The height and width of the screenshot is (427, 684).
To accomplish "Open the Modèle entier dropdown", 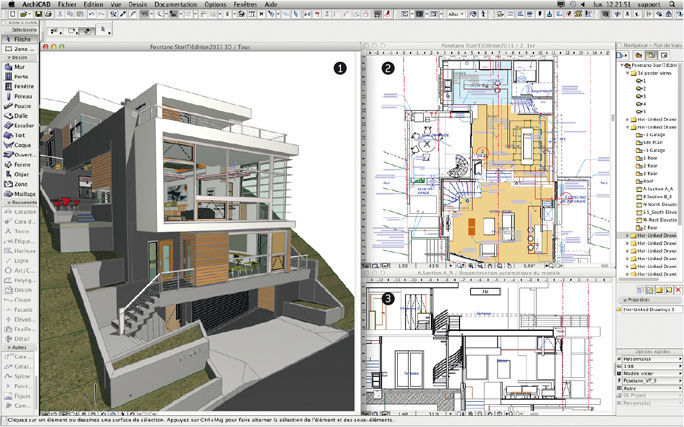I will [649, 374].
